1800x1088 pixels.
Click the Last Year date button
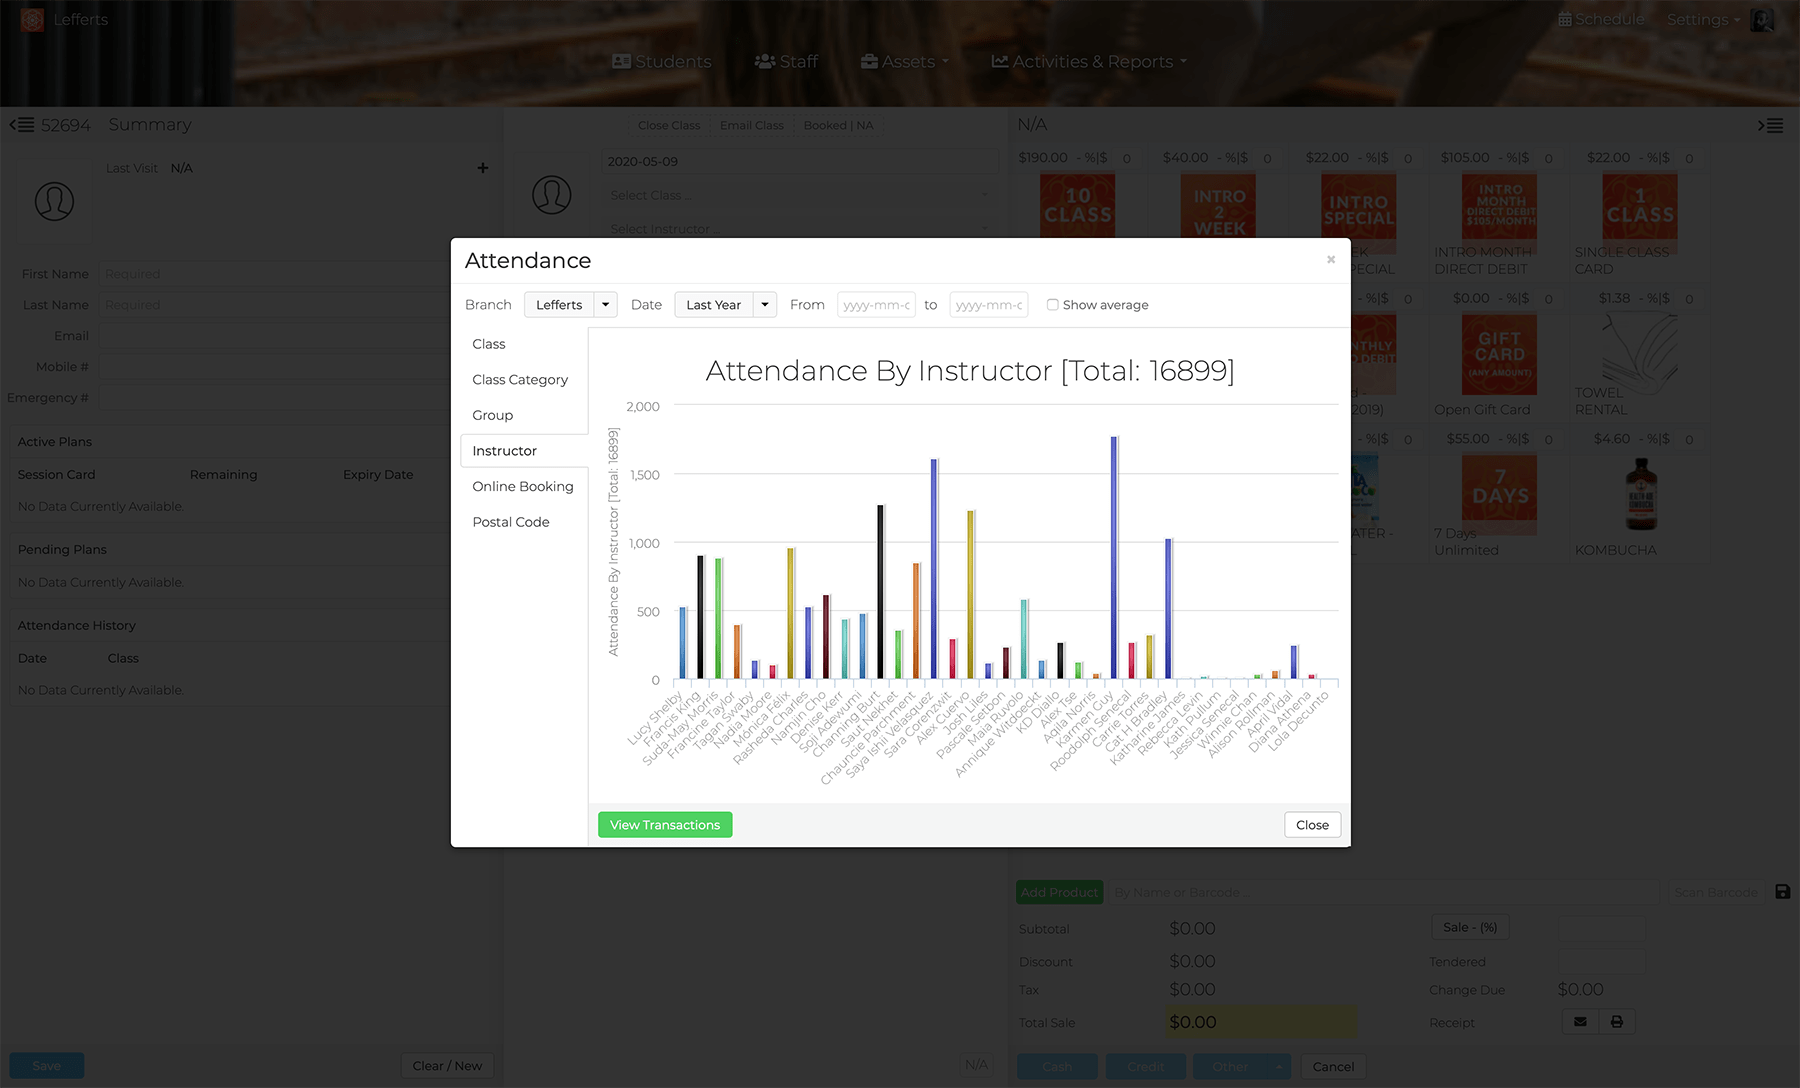pyautogui.click(x=714, y=305)
